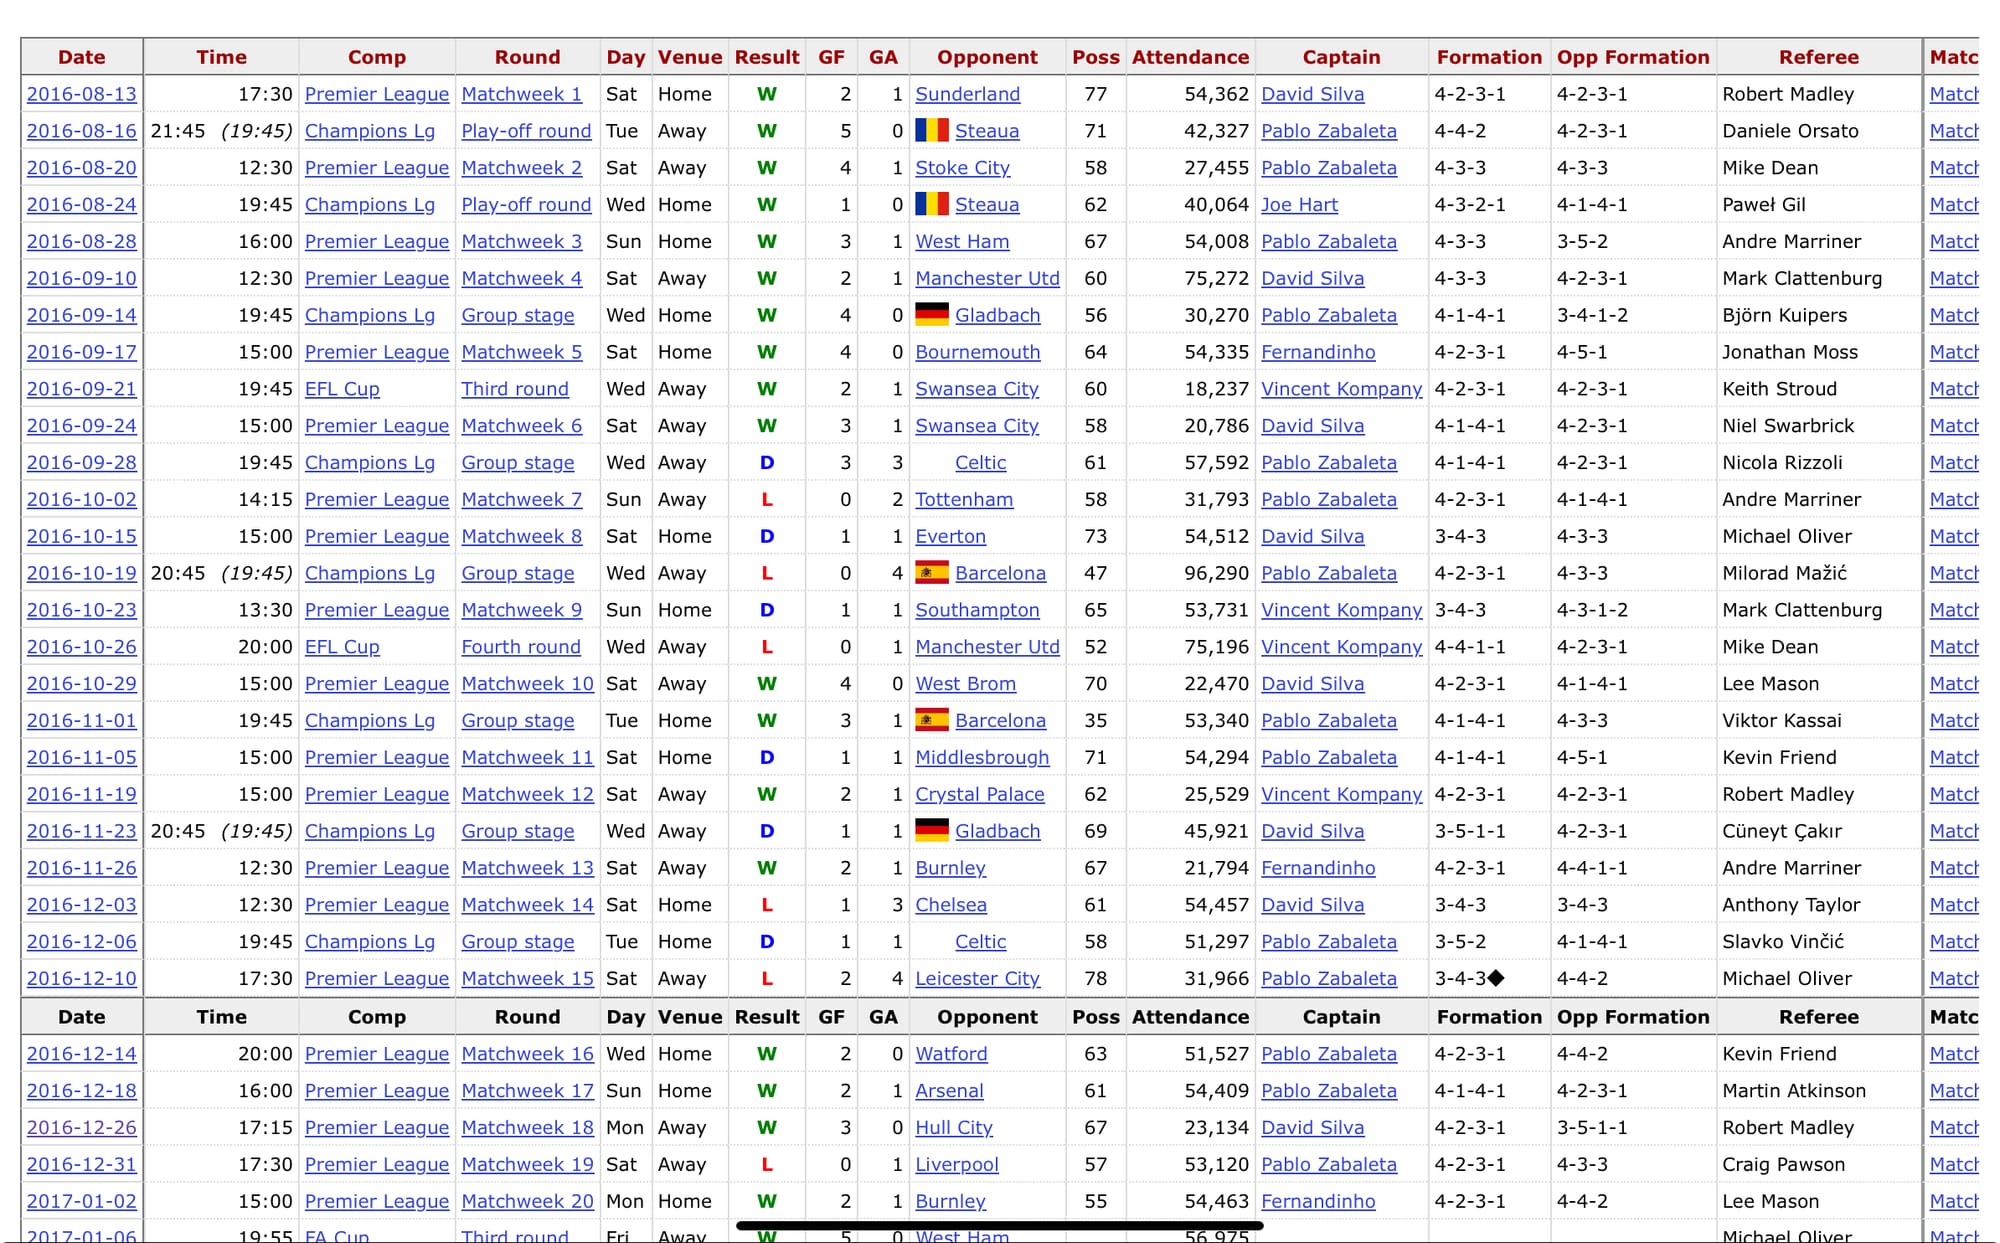This screenshot has height=1243, width=2000.
Task: Sort by top Opp Formation header
Action: 1633,57
